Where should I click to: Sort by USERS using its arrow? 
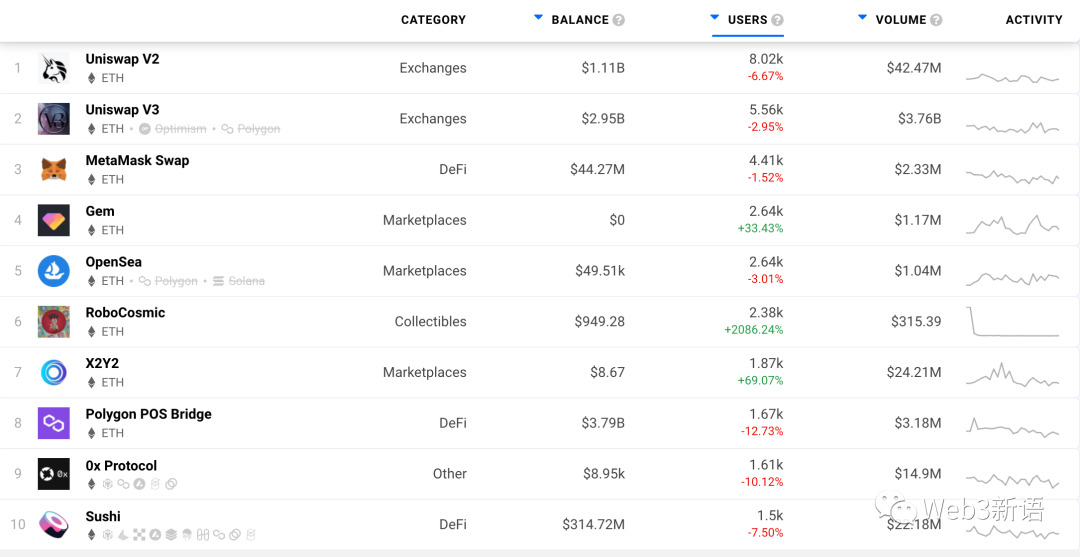[x=715, y=17]
